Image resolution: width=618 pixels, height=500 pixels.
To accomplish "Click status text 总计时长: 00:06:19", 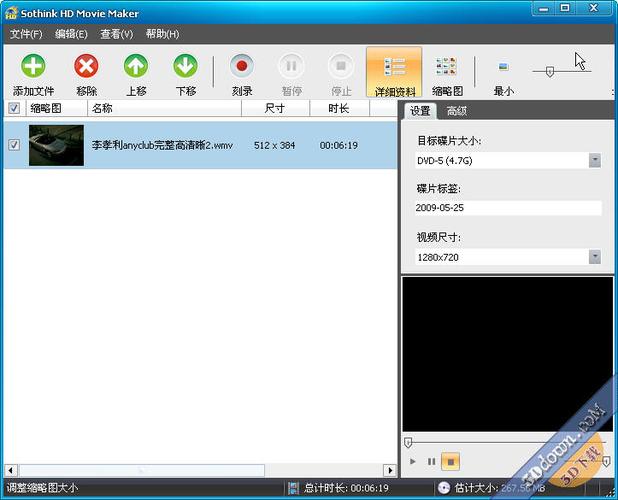I will pyautogui.click(x=346, y=488).
